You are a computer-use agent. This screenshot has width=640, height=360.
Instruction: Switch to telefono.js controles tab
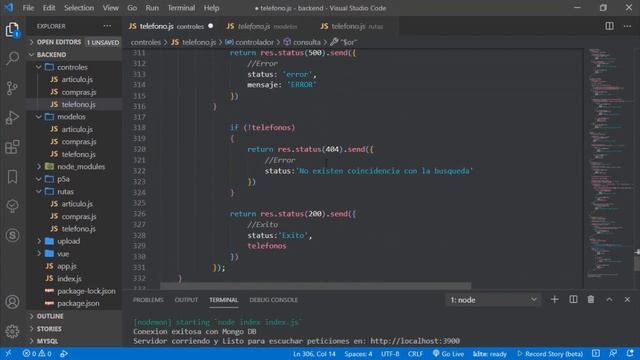point(171,26)
